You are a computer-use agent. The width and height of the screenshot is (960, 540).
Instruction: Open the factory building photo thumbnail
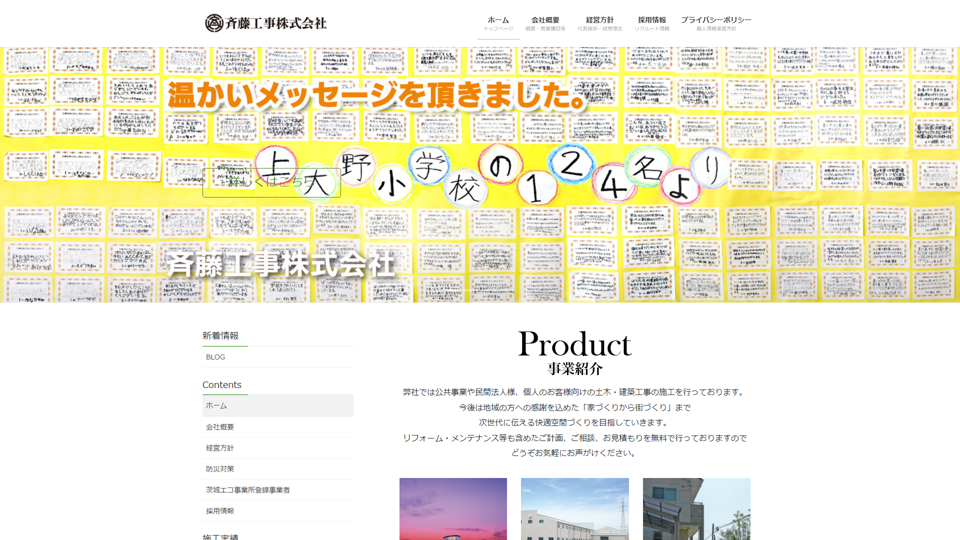575,509
